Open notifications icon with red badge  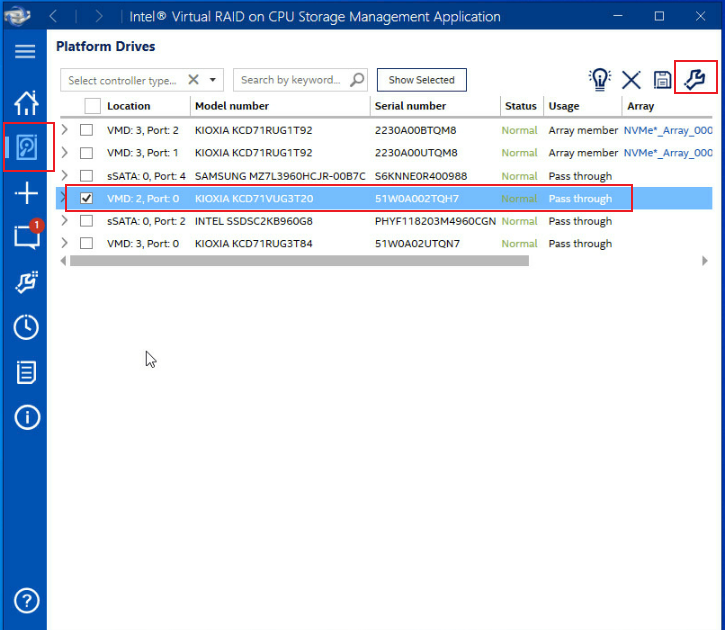(27, 236)
